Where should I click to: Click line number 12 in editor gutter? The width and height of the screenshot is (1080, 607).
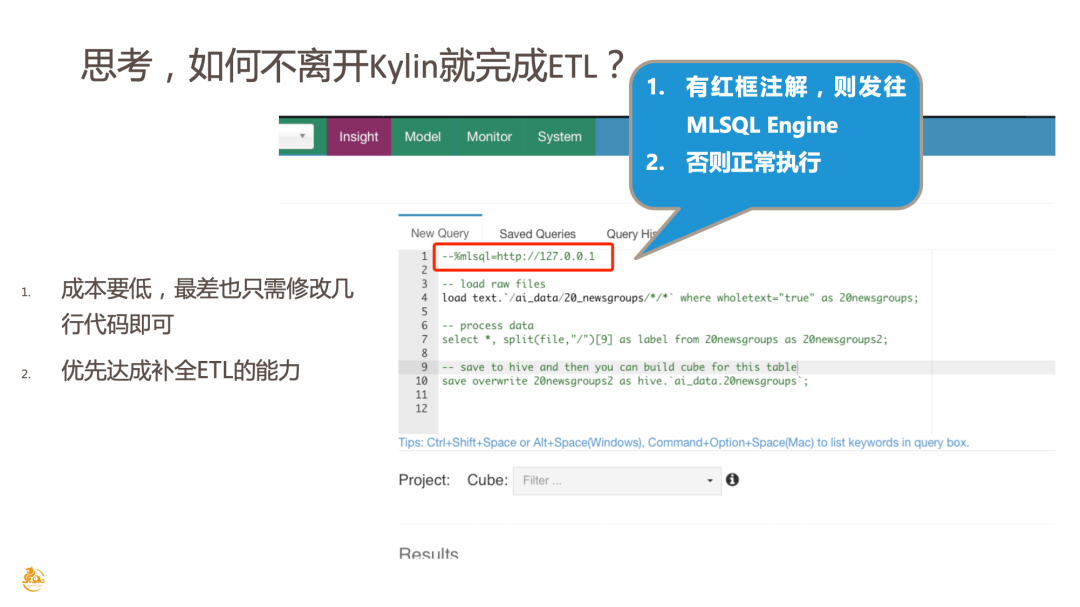point(421,409)
